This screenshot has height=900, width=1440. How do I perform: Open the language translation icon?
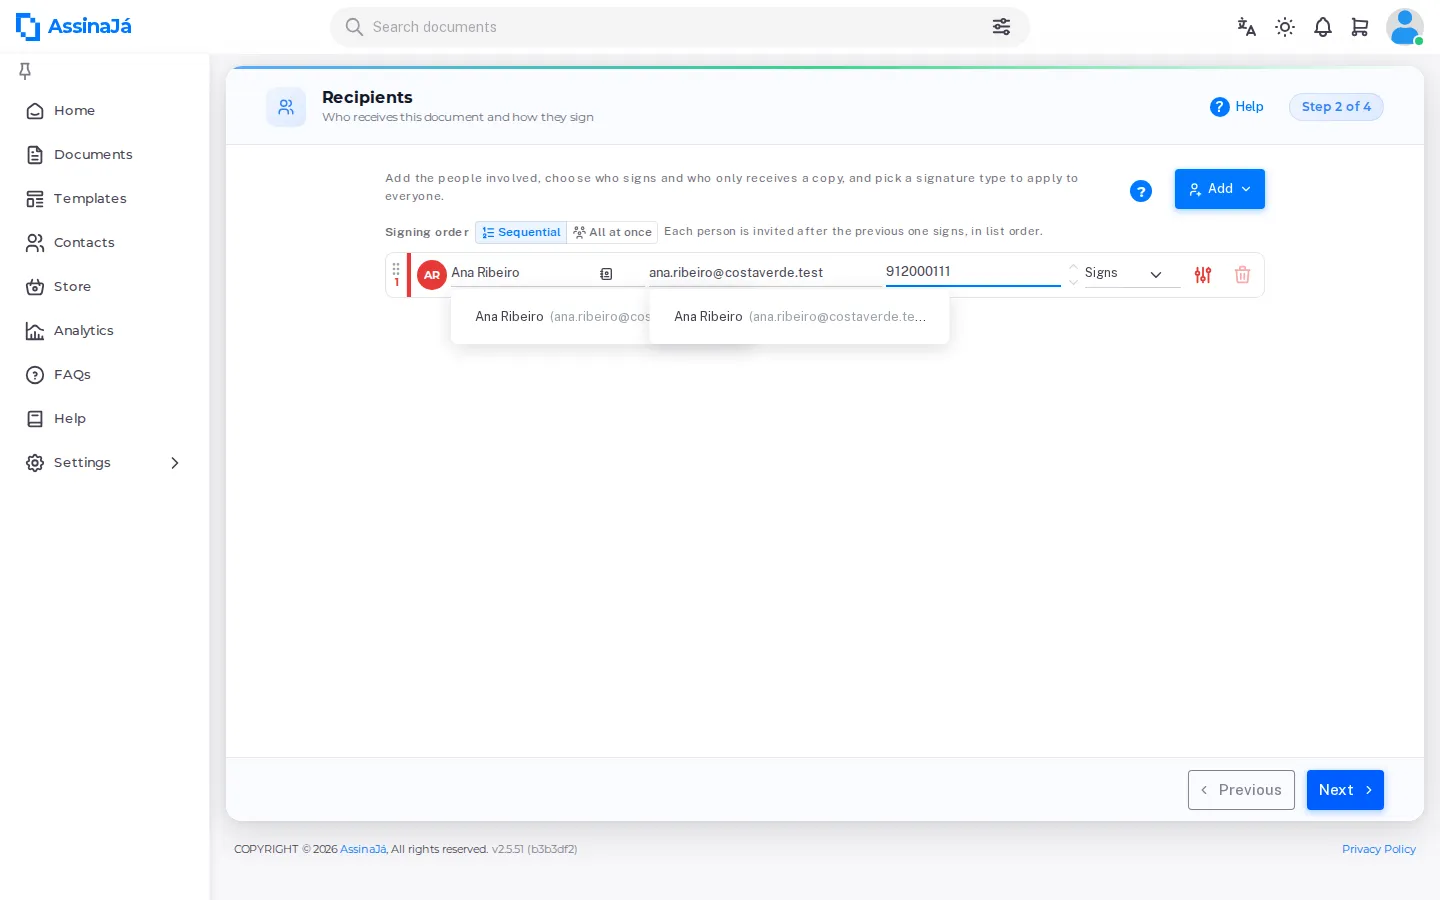click(x=1246, y=27)
